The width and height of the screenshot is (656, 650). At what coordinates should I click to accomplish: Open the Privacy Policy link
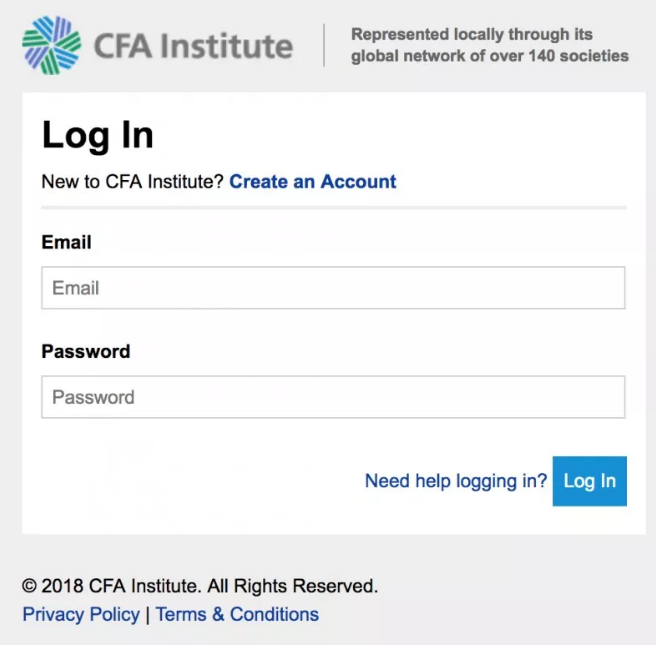pos(81,614)
